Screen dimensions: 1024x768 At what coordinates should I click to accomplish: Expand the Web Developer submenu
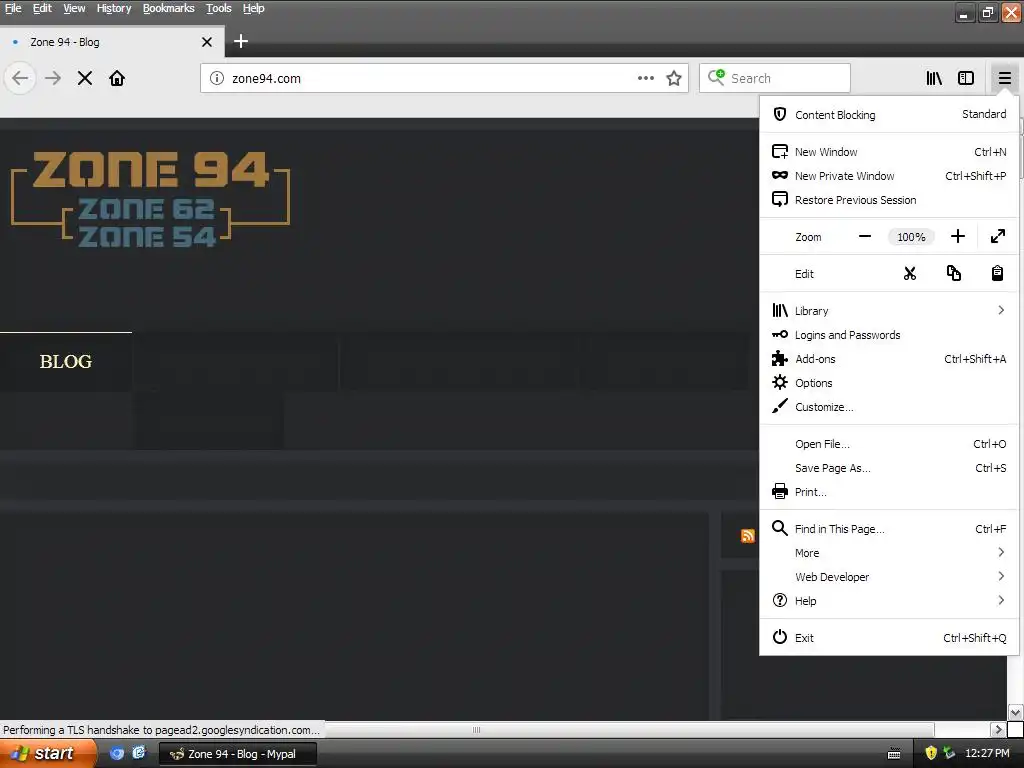coord(889,577)
